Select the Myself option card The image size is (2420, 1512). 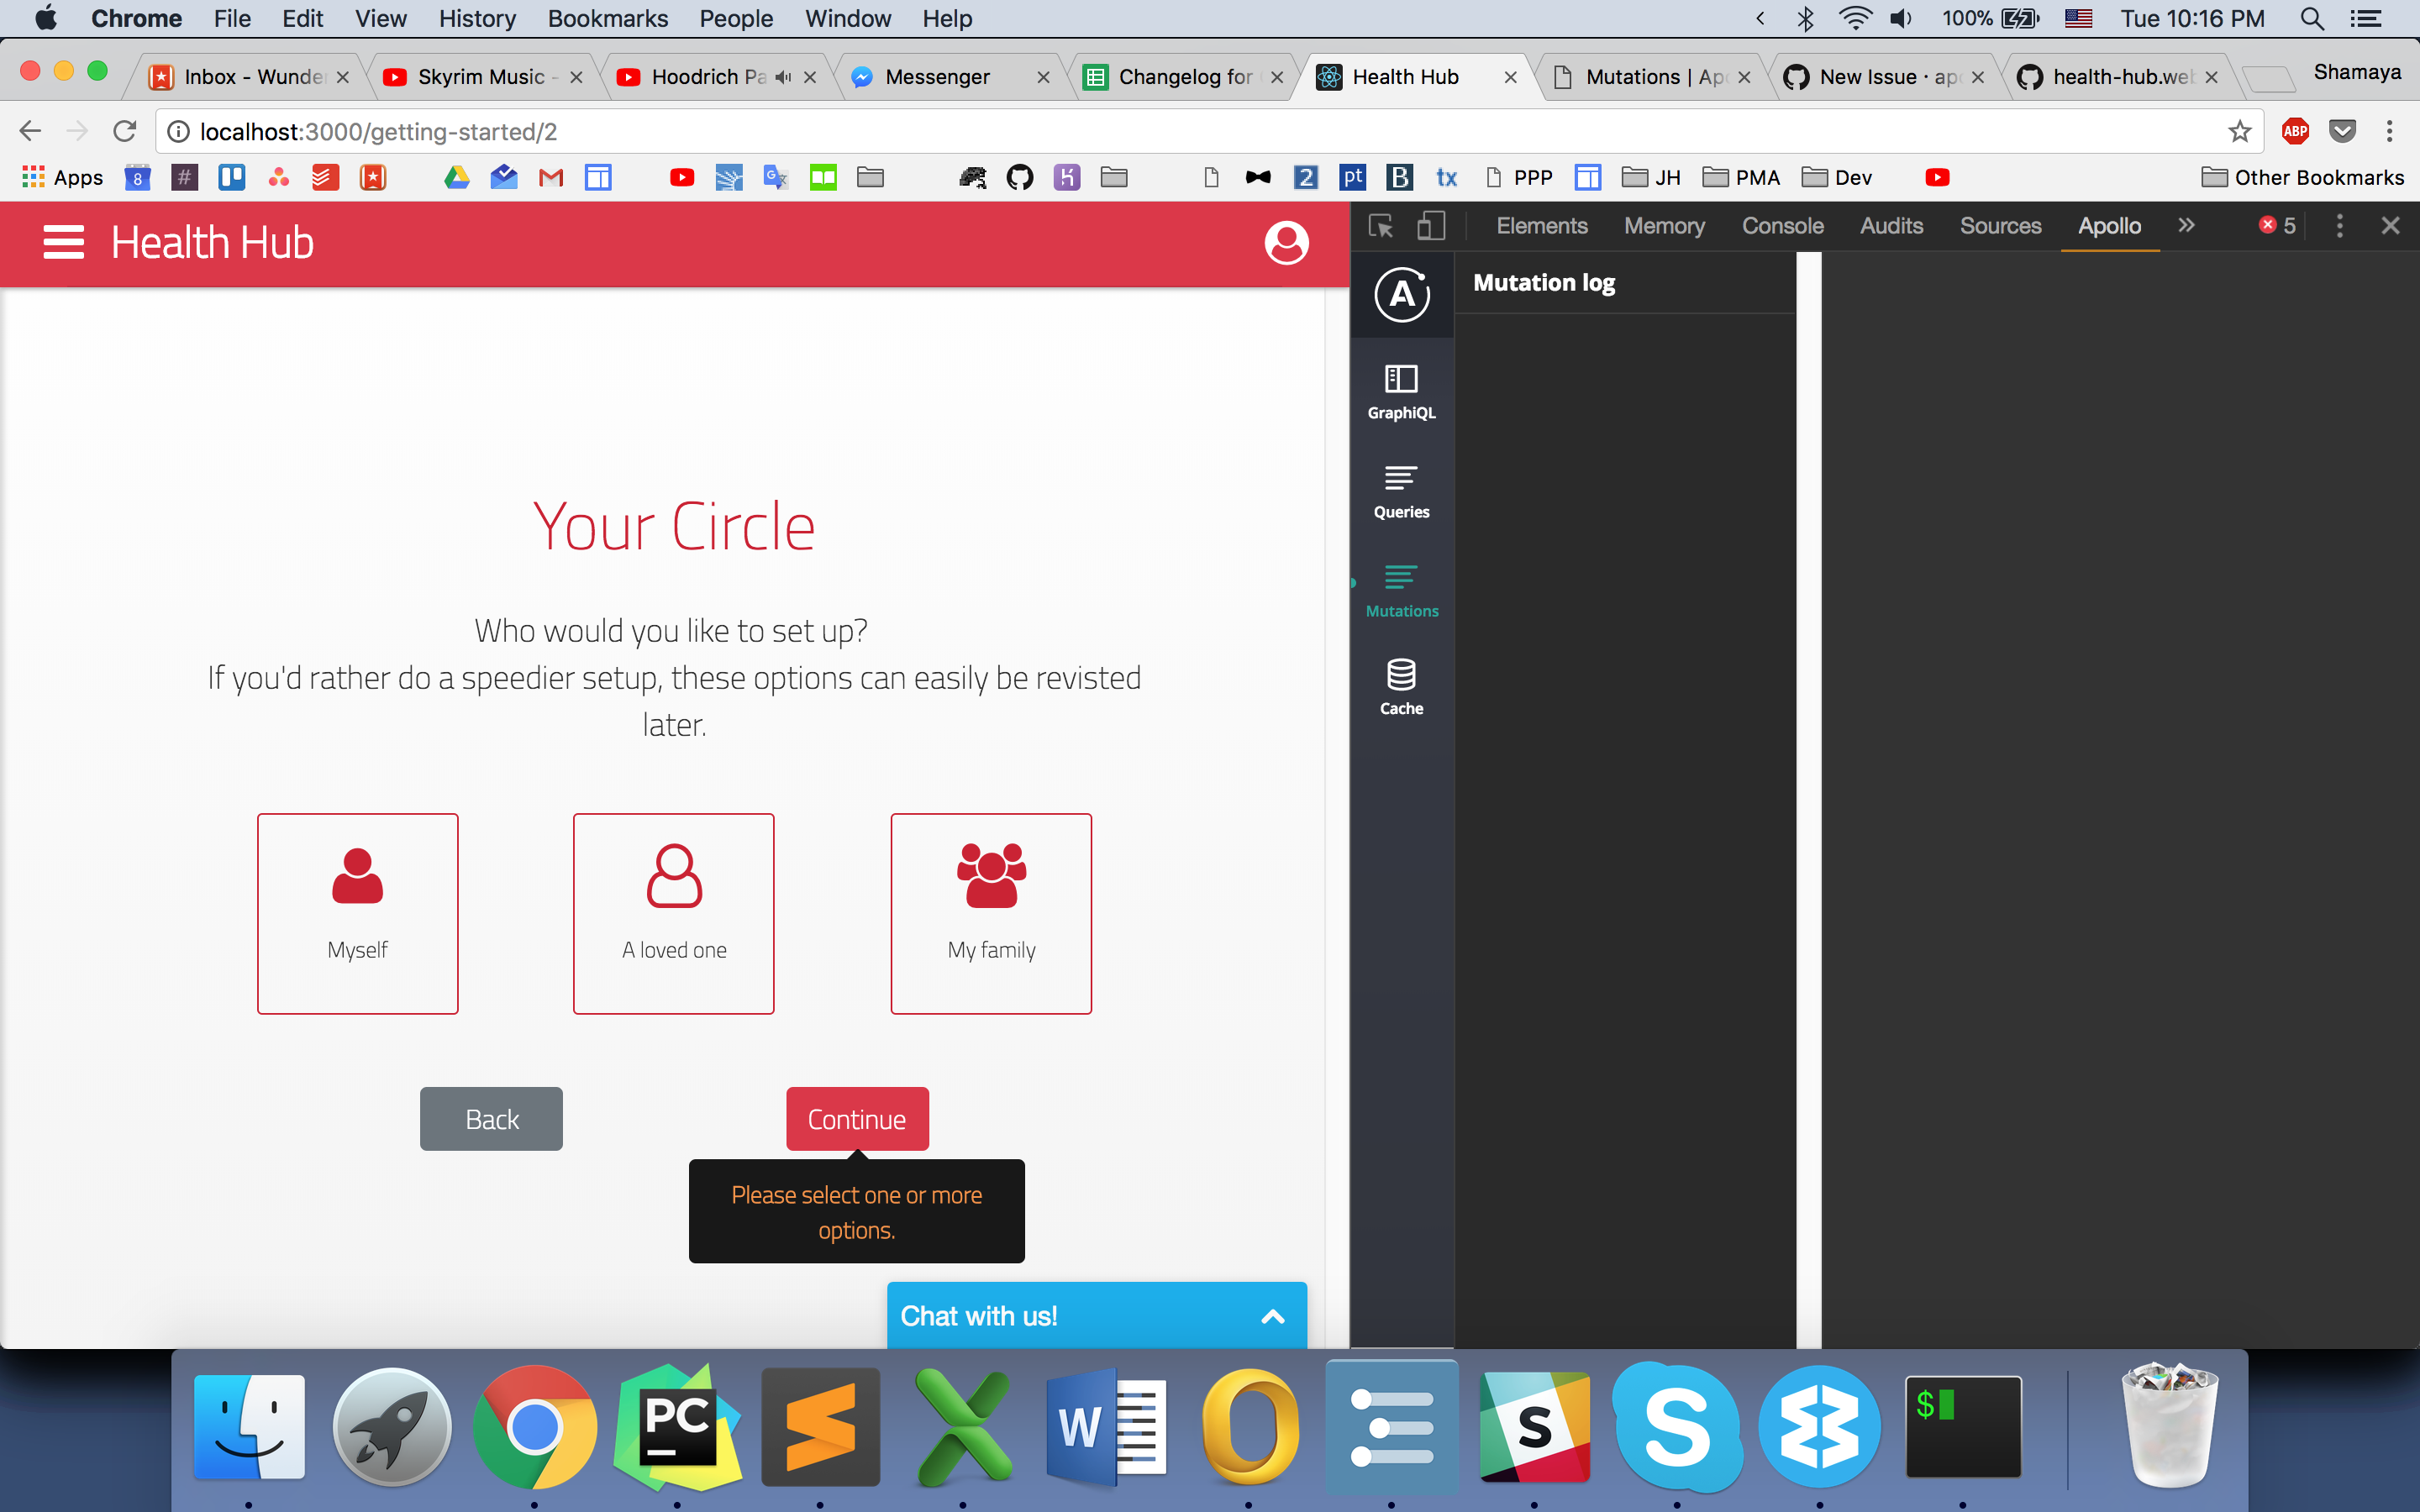click(357, 913)
